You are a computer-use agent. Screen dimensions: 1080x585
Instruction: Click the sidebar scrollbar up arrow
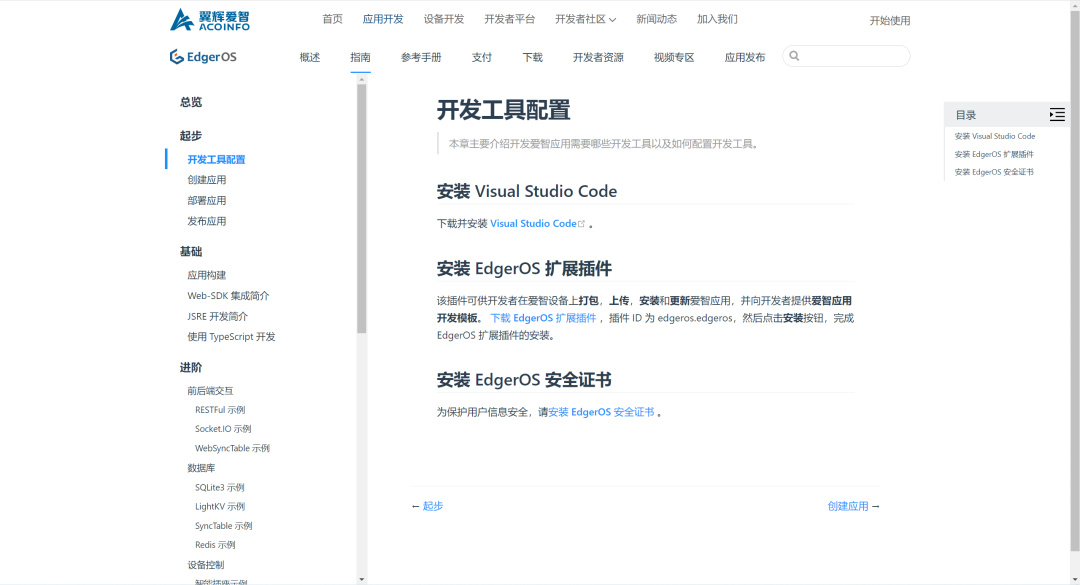362,80
